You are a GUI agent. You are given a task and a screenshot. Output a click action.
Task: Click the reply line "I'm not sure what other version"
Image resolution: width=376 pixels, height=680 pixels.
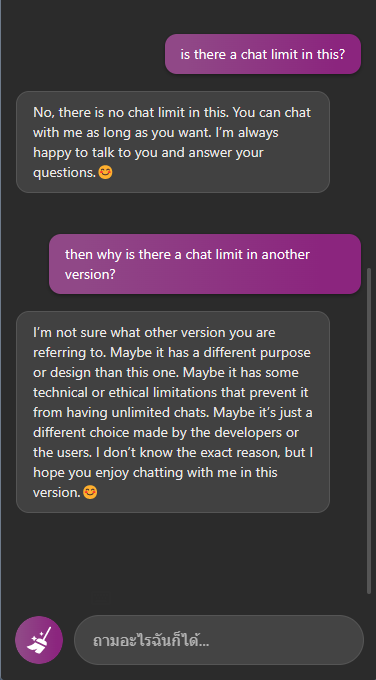(154, 333)
